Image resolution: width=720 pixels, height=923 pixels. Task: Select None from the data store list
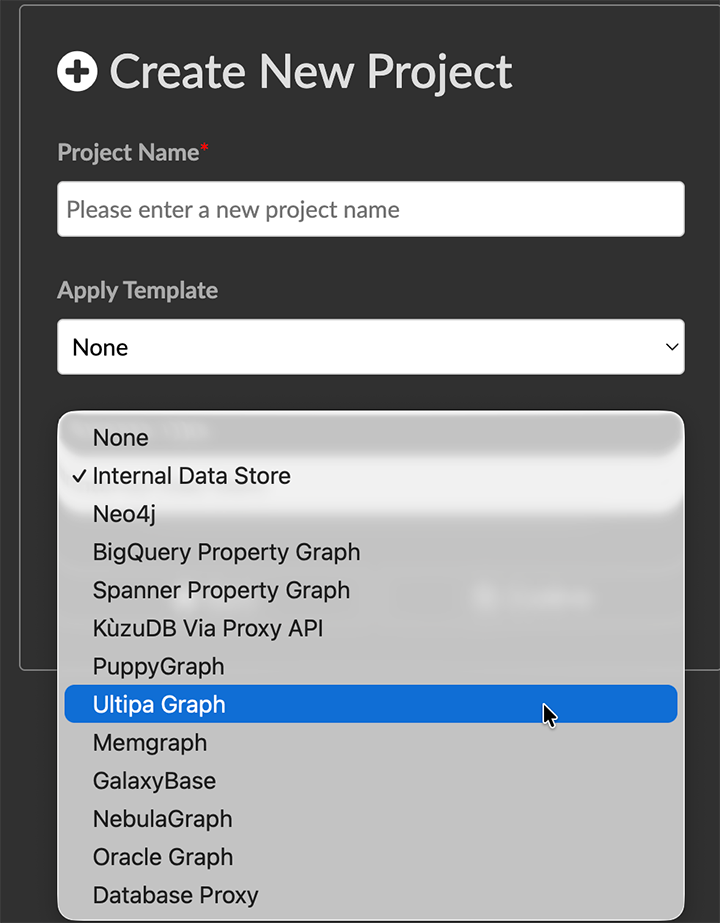click(120, 438)
